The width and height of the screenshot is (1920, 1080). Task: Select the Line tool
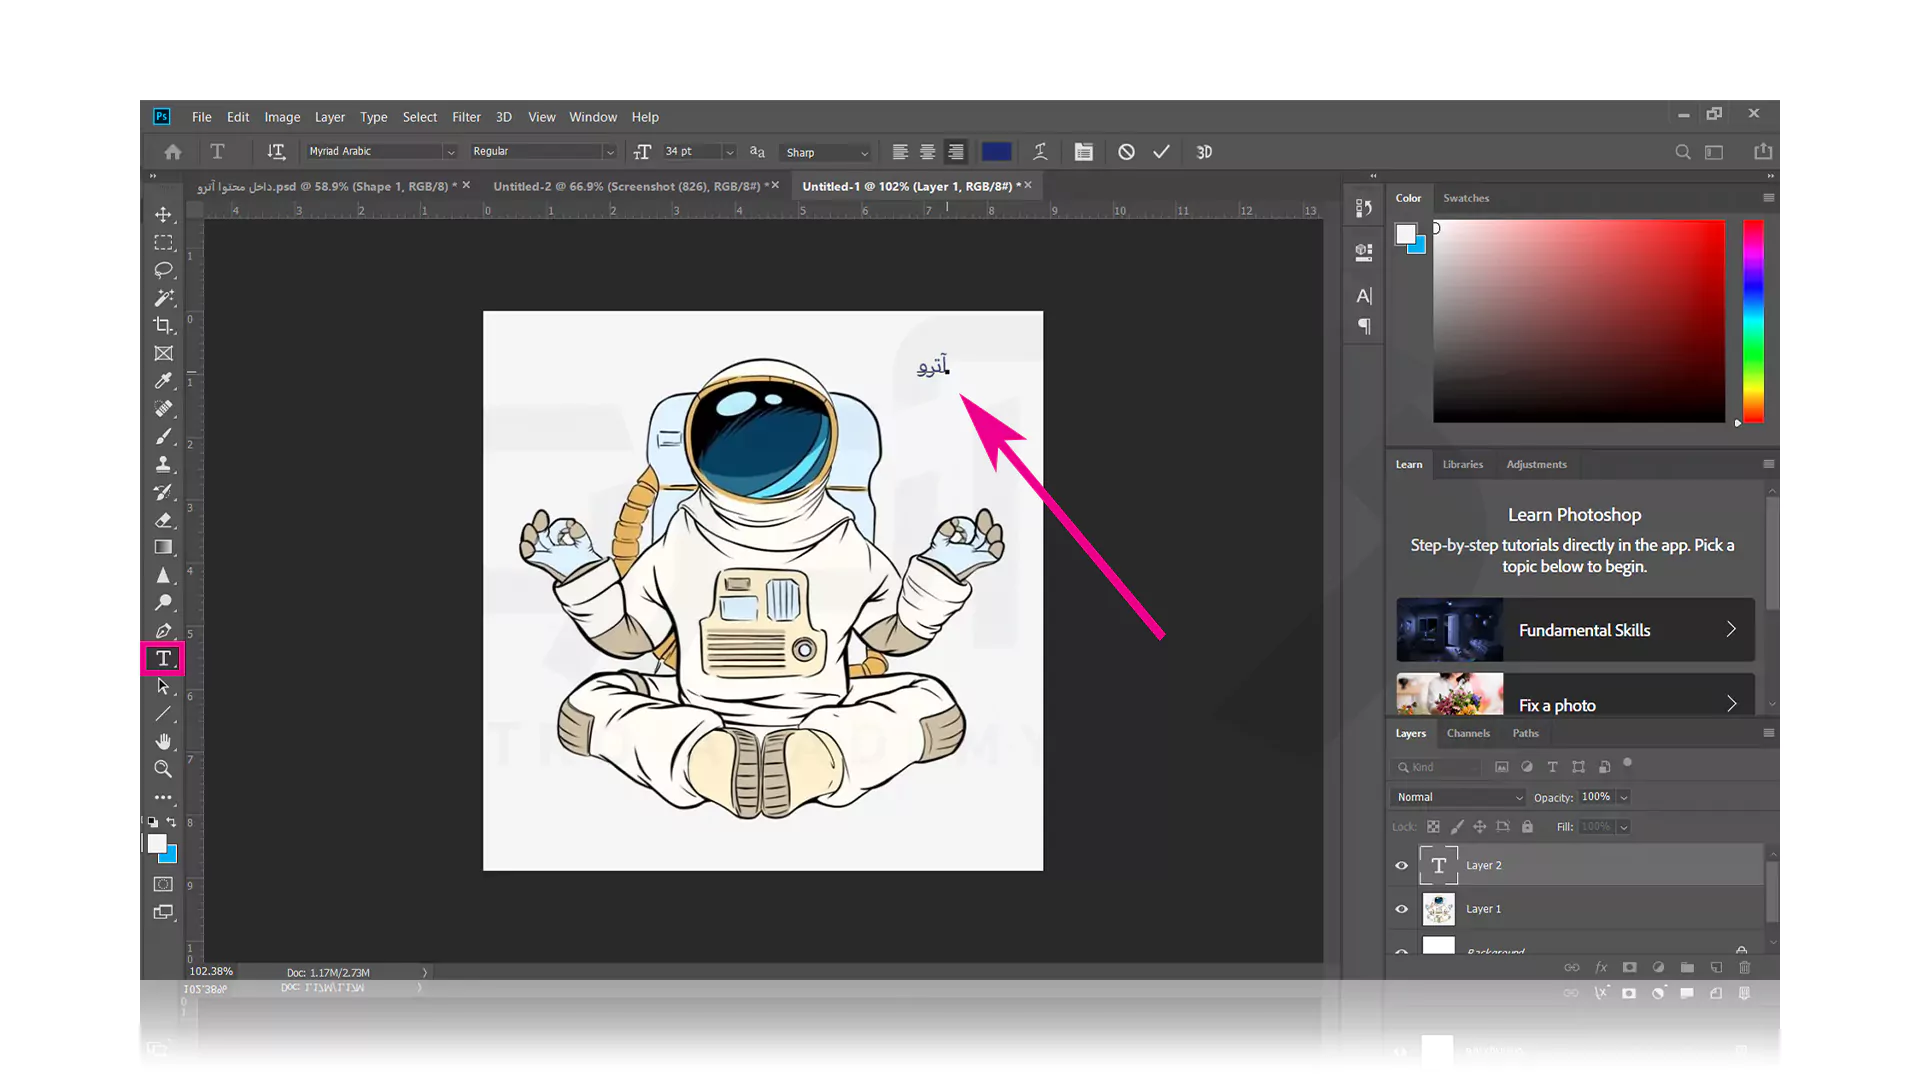[163, 714]
